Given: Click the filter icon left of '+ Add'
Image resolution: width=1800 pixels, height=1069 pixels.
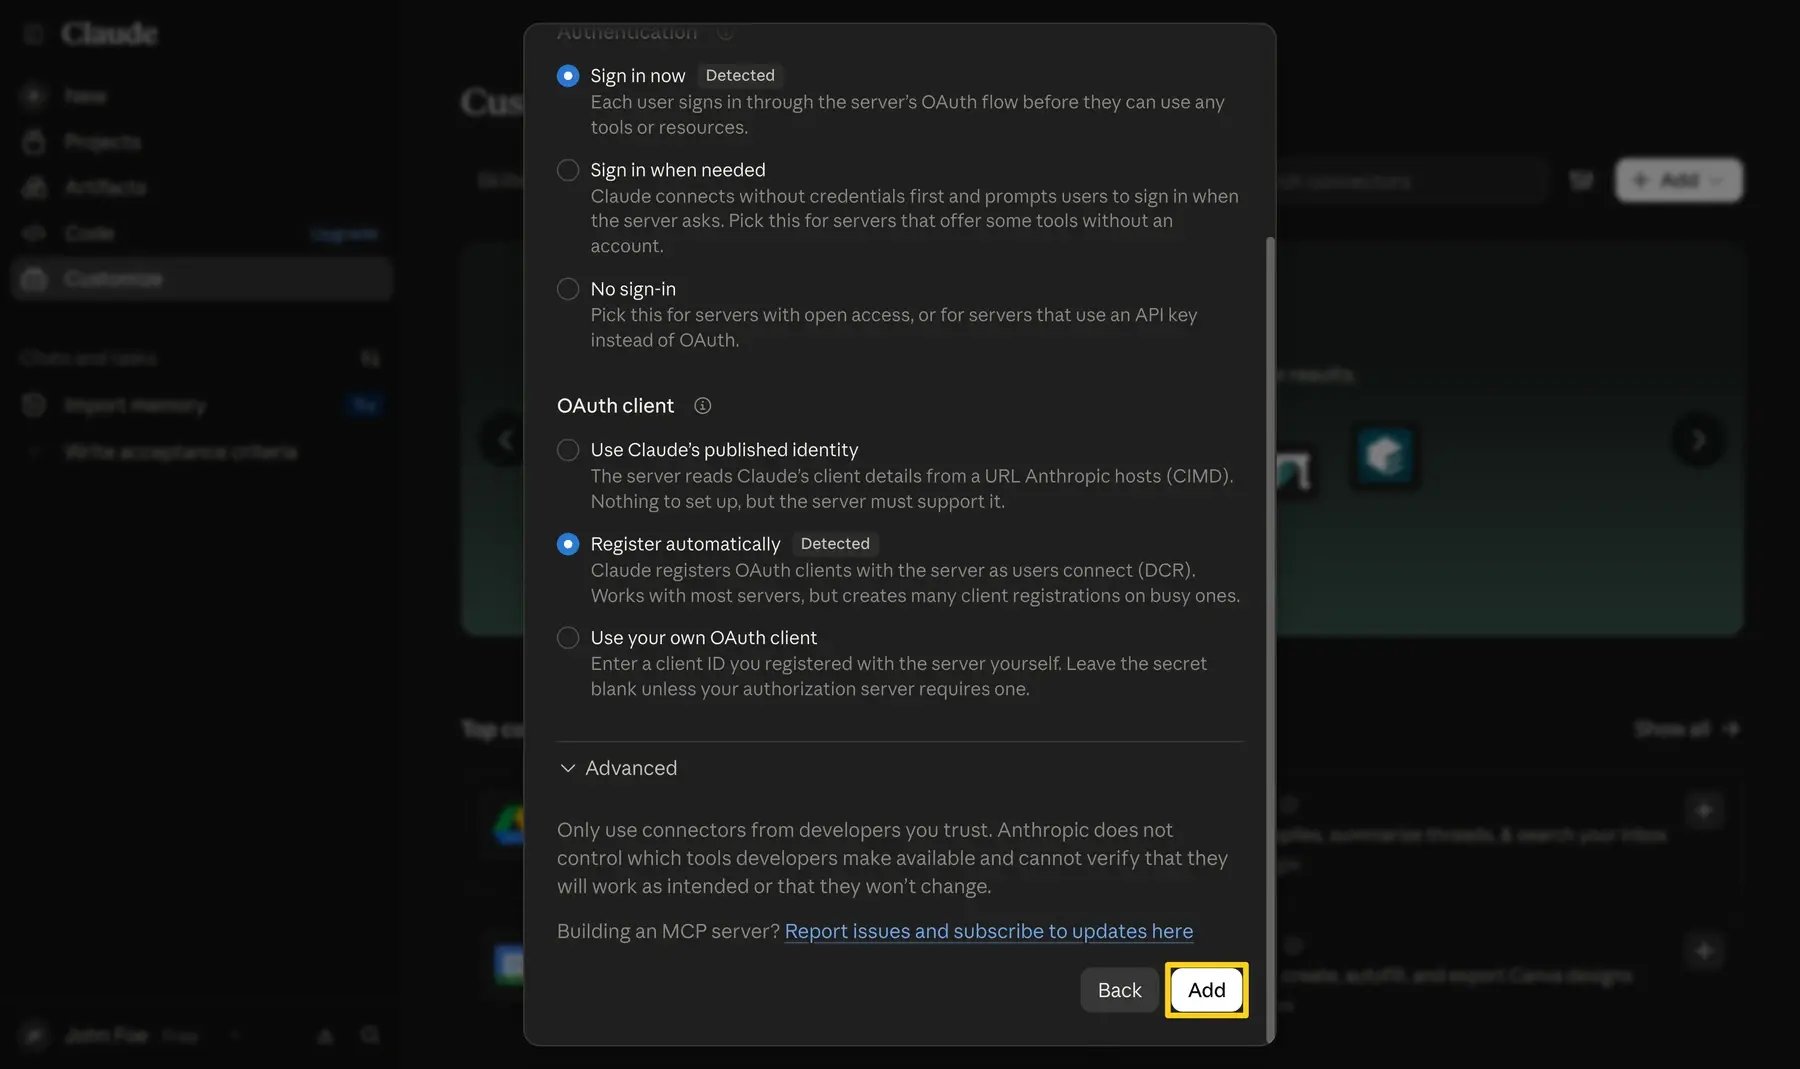Looking at the screenshot, I should coord(1581,181).
